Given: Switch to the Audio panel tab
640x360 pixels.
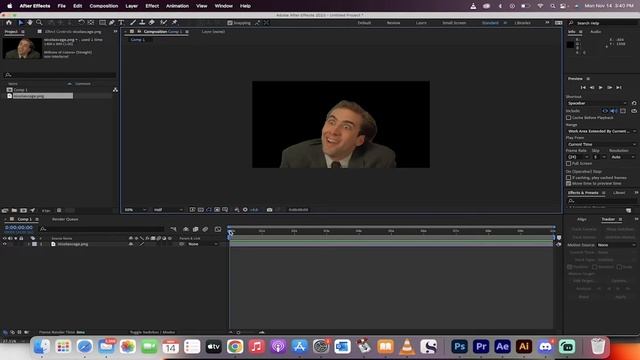Looking at the screenshot, I should 596,31.
